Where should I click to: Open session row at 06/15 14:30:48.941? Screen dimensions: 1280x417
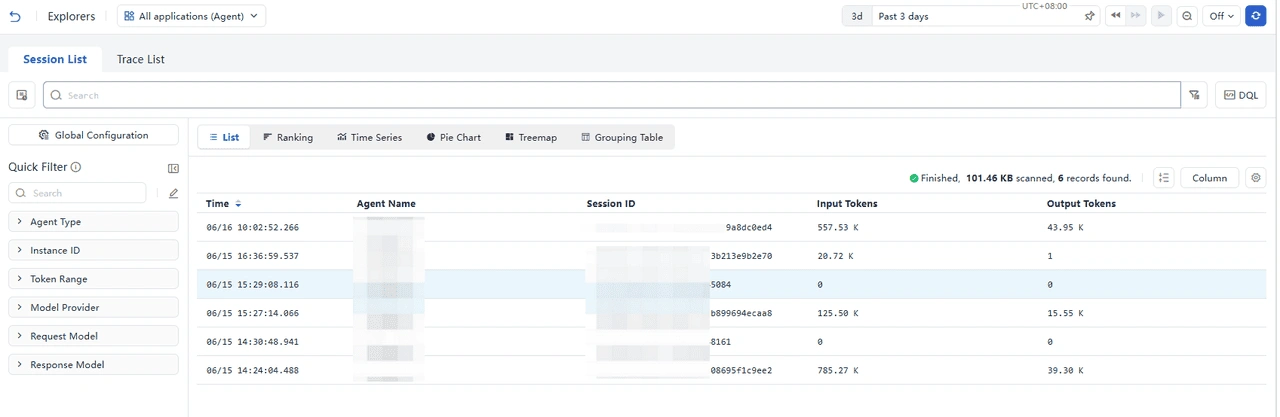point(732,341)
